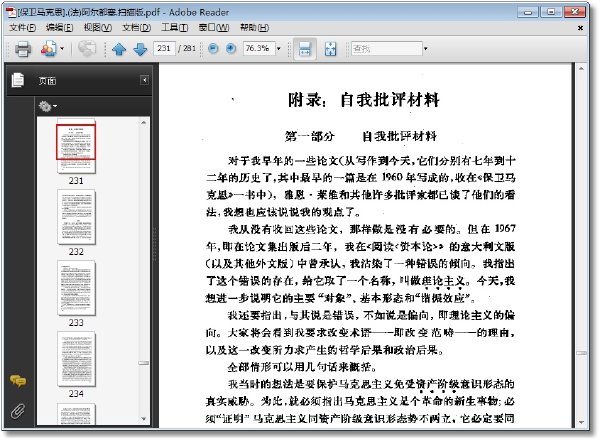Open the Pages panel gear options menu
This screenshot has height=441, width=600.
tap(48, 106)
